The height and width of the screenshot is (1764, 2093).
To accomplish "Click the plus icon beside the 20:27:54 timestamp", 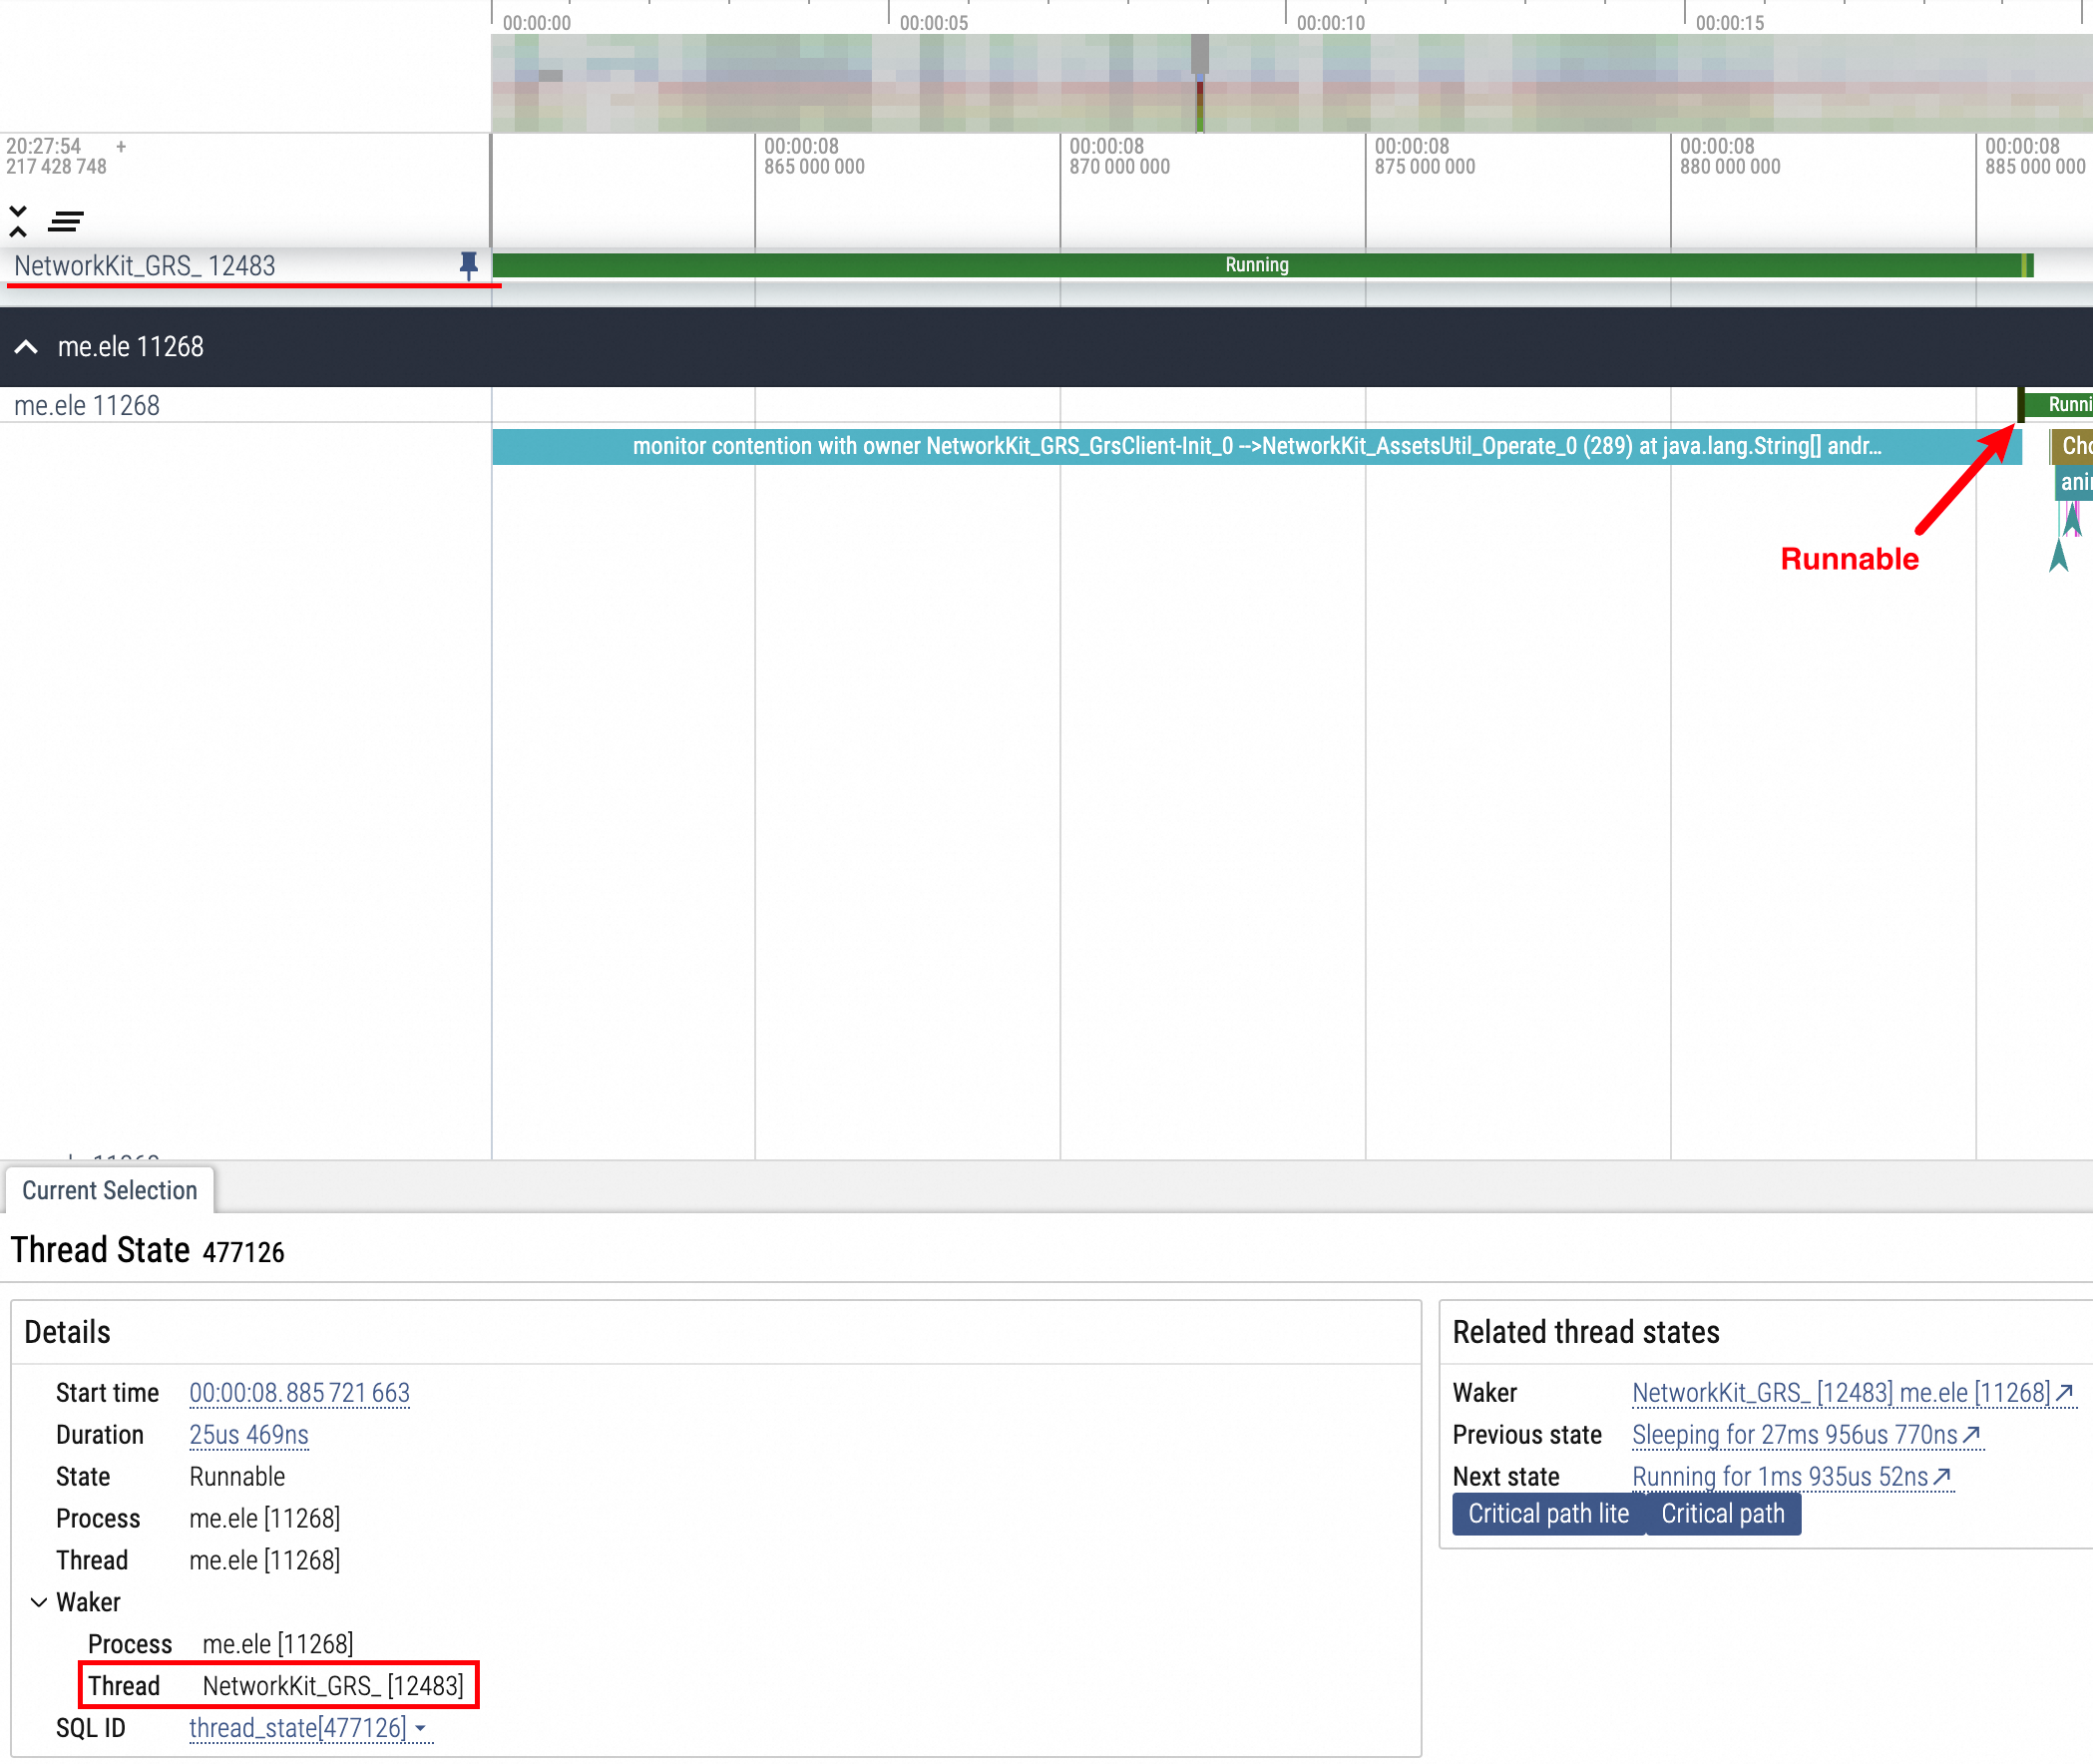I will tap(121, 146).
